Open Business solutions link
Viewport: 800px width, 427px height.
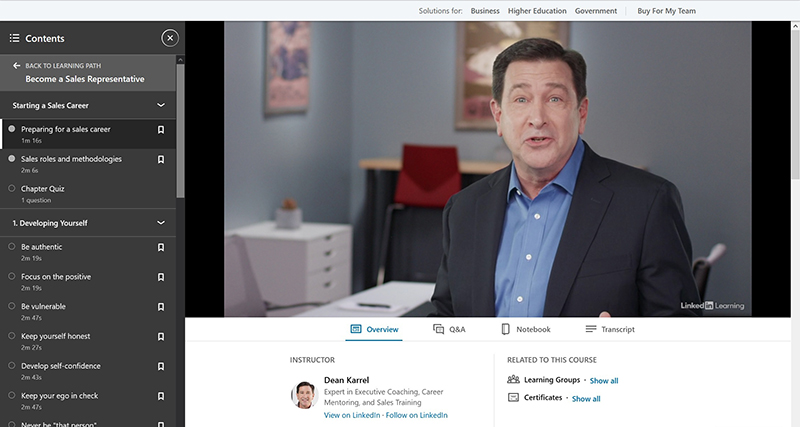tap(485, 11)
